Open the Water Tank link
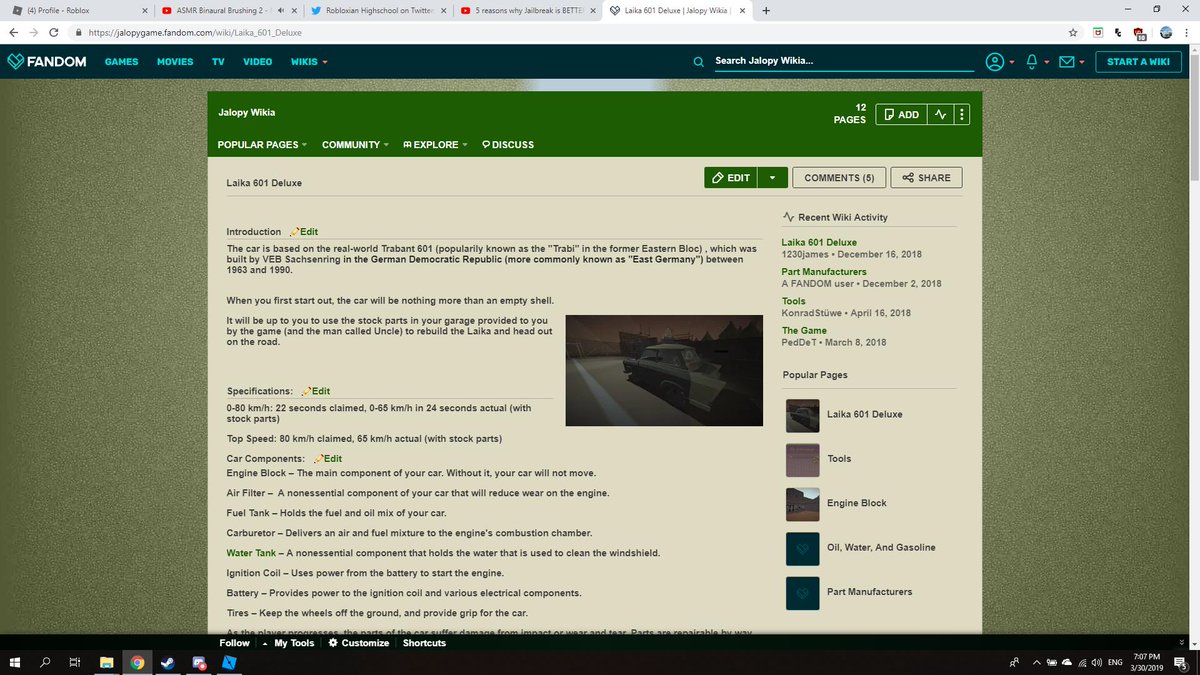The width and height of the screenshot is (1200, 675). click(x=251, y=553)
